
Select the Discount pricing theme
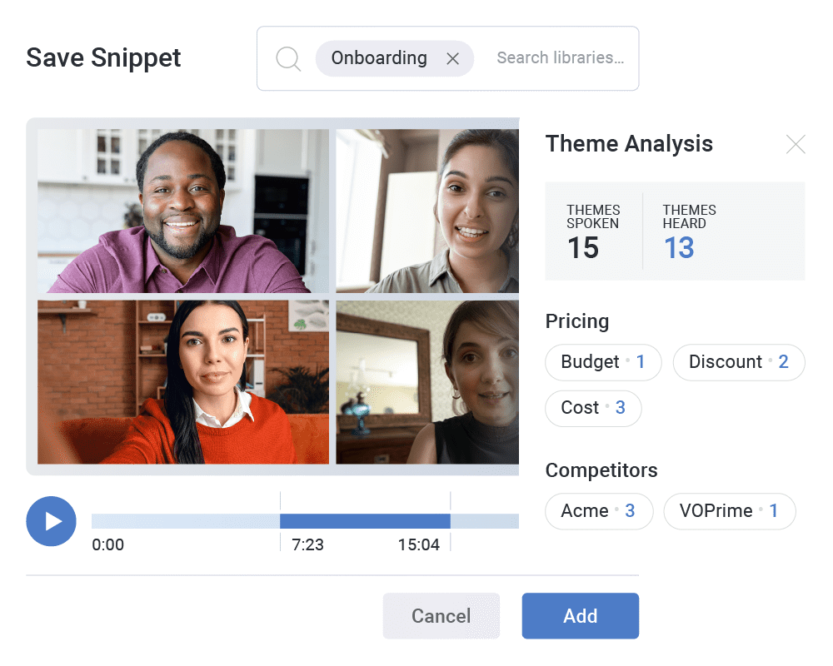pyautogui.click(x=739, y=362)
